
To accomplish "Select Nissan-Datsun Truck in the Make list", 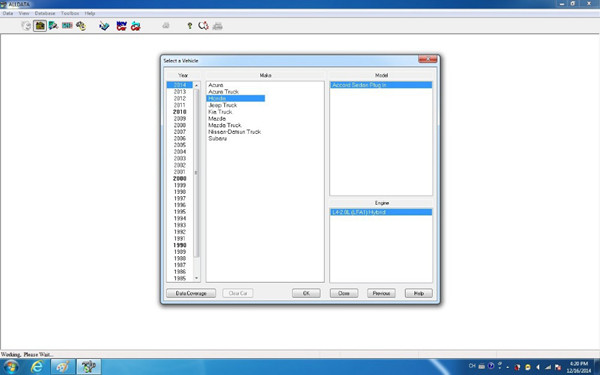I will [235, 132].
